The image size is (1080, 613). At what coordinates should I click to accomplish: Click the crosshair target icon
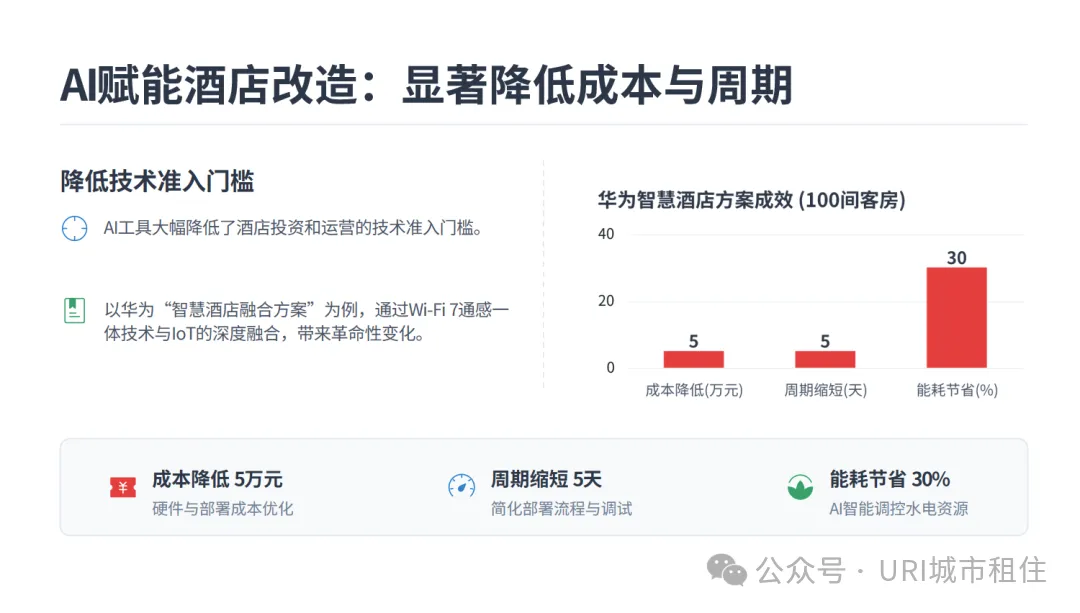point(74,229)
